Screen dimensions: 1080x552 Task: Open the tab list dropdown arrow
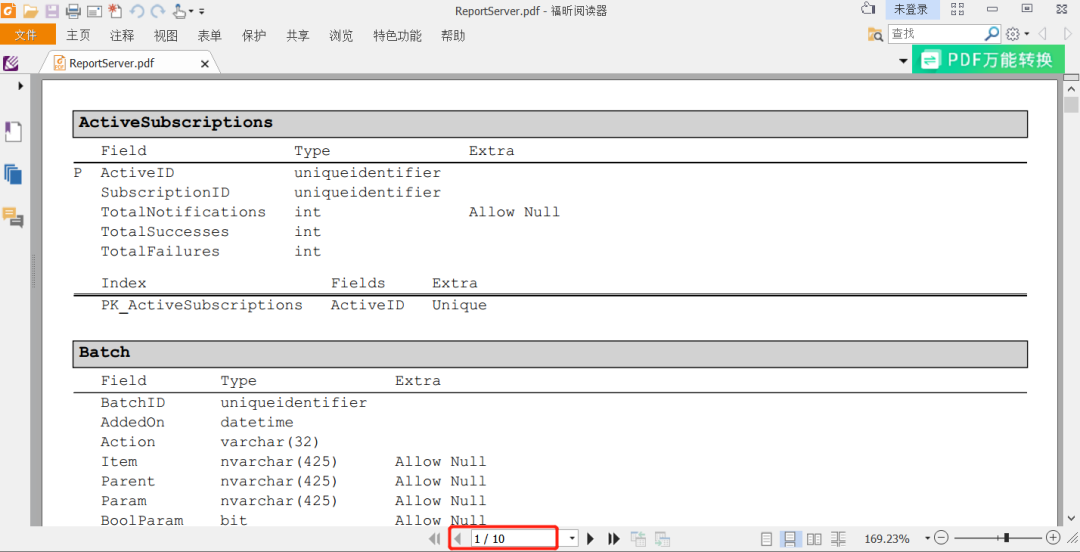903,61
